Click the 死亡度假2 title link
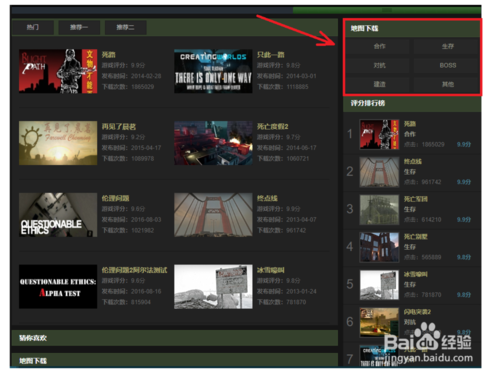The height and width of the screenshot is (375, 500). 272,127
